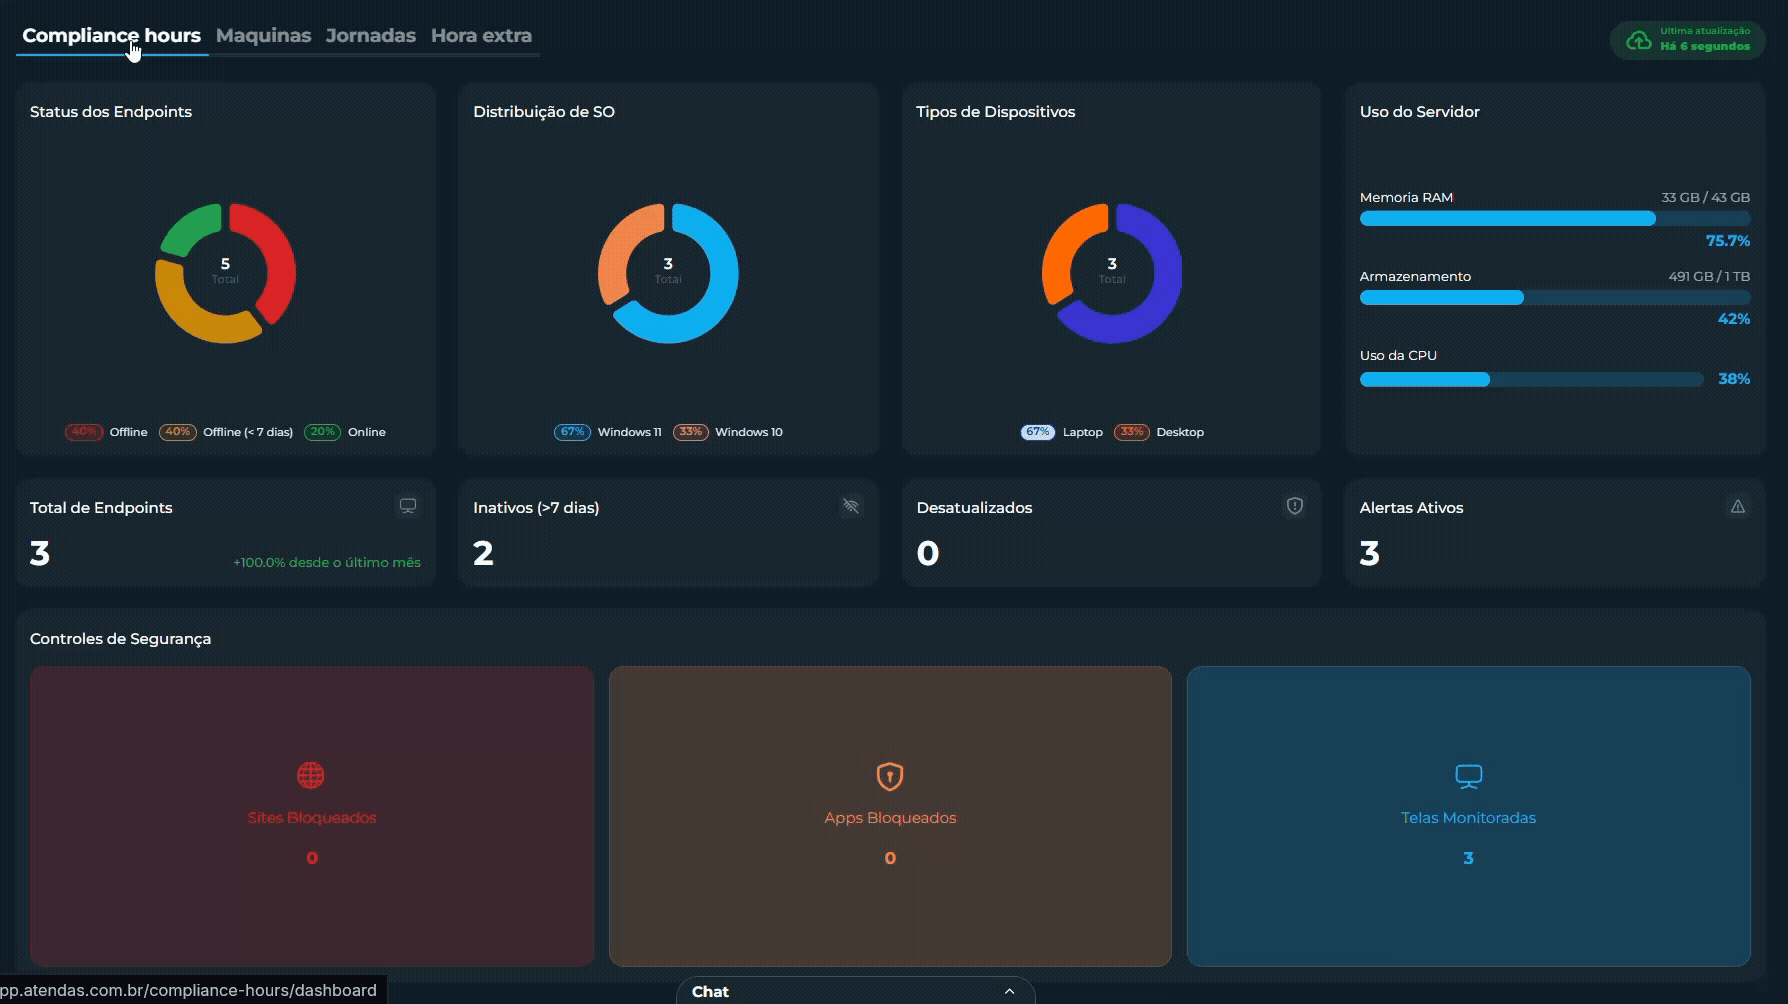Click the shield icon in Desatualizados card

coord(1294,506)
